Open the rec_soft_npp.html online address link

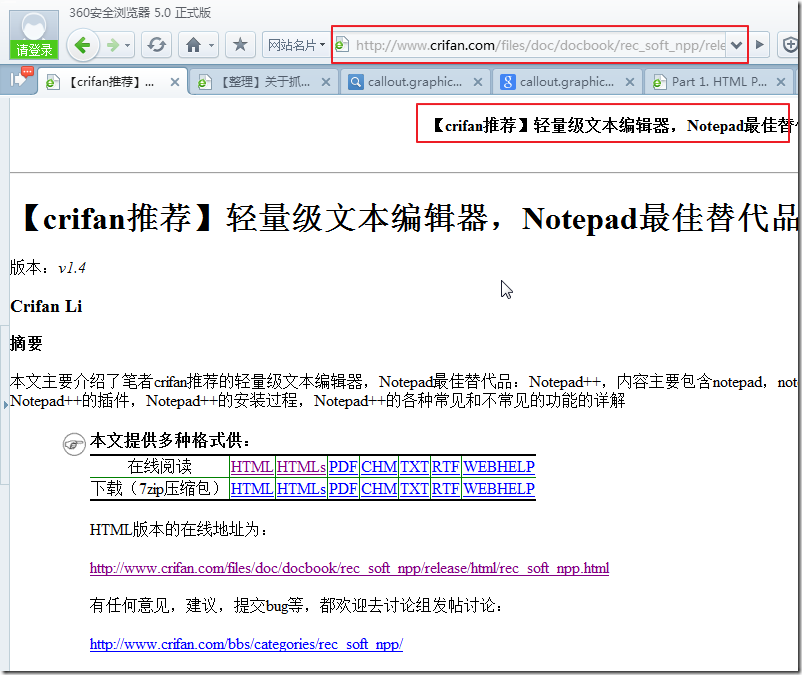(x=349, y=568)
